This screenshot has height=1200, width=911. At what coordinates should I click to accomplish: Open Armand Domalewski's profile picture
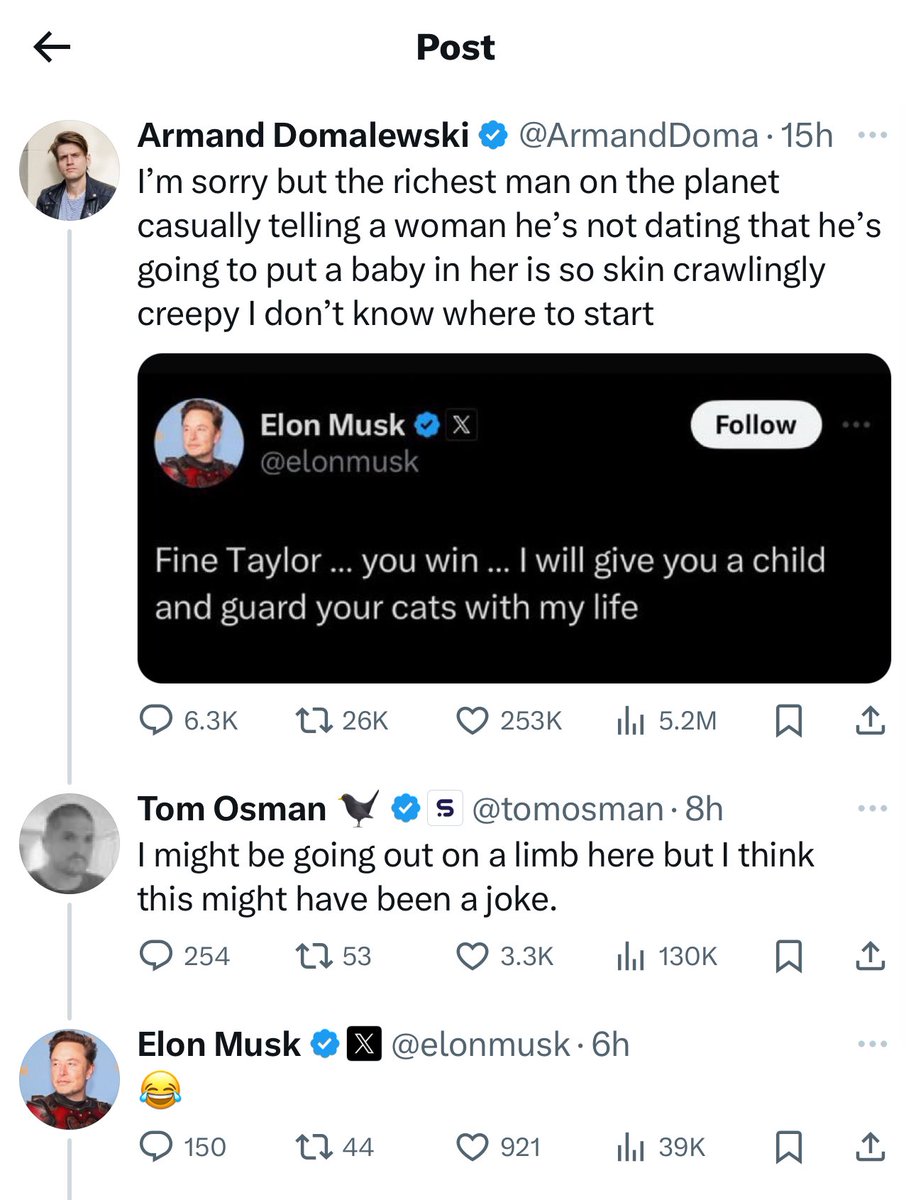pyautogui.click(x=69, y=170)
